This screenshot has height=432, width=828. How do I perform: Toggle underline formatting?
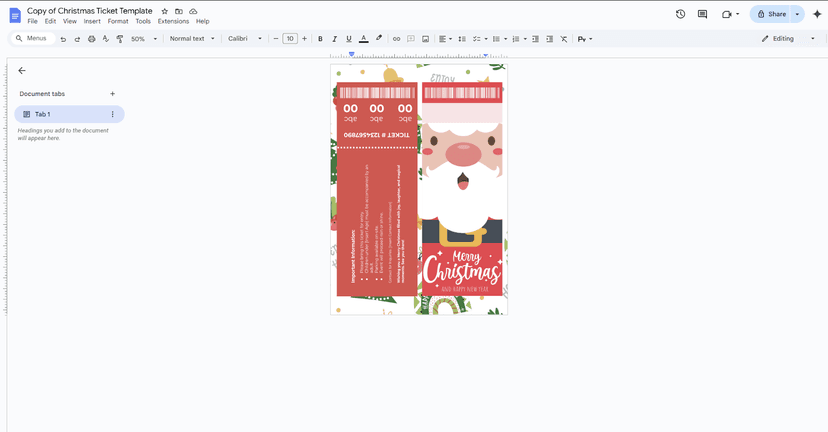pyautogui.click(x=349, y=39)
